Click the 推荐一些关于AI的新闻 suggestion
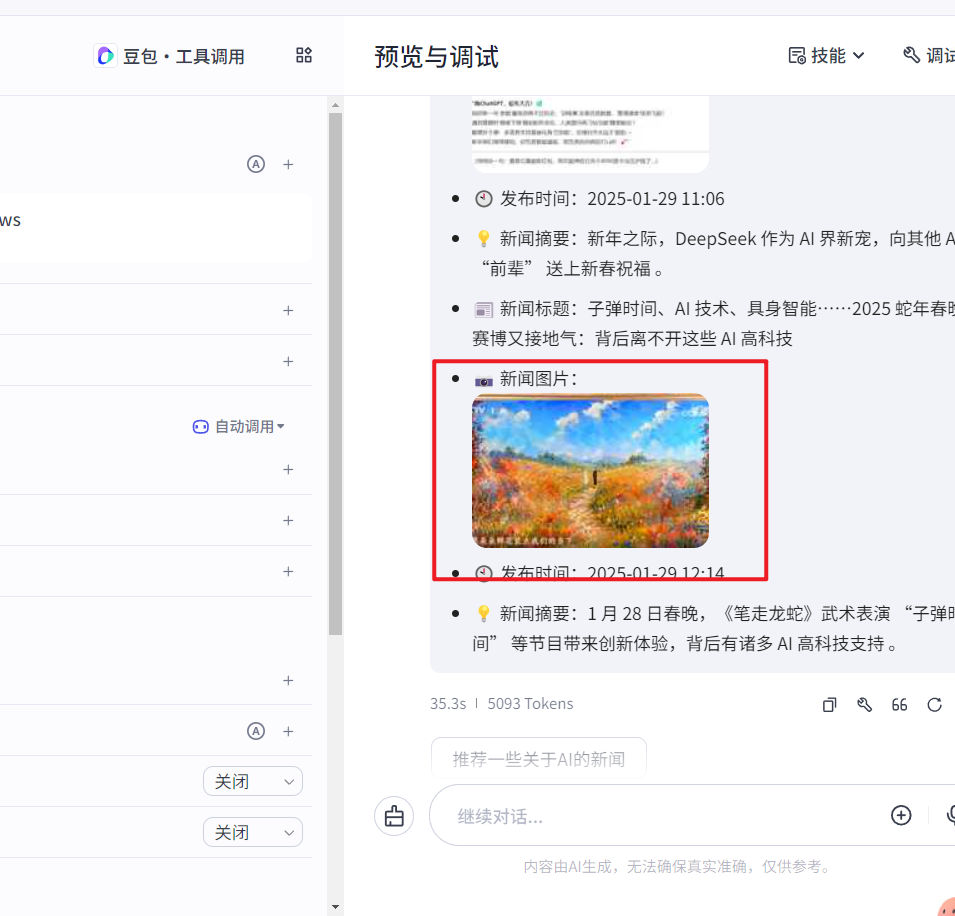955x916 pixels. 538,759
